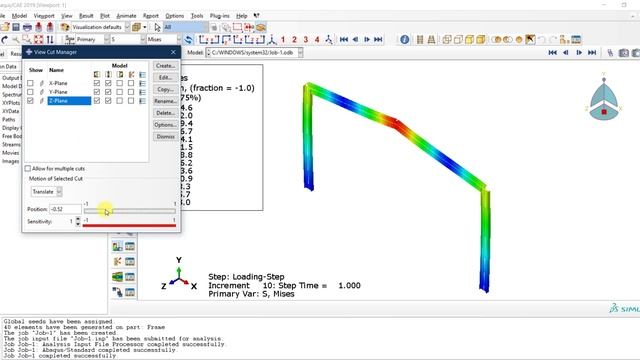Open the Plug-ins menu

pos(220,16)
